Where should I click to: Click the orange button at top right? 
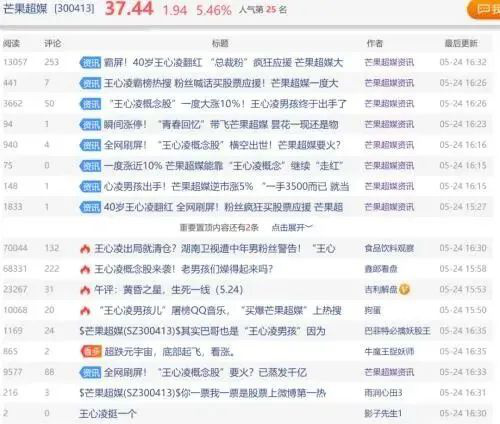[x=484, y=9]
